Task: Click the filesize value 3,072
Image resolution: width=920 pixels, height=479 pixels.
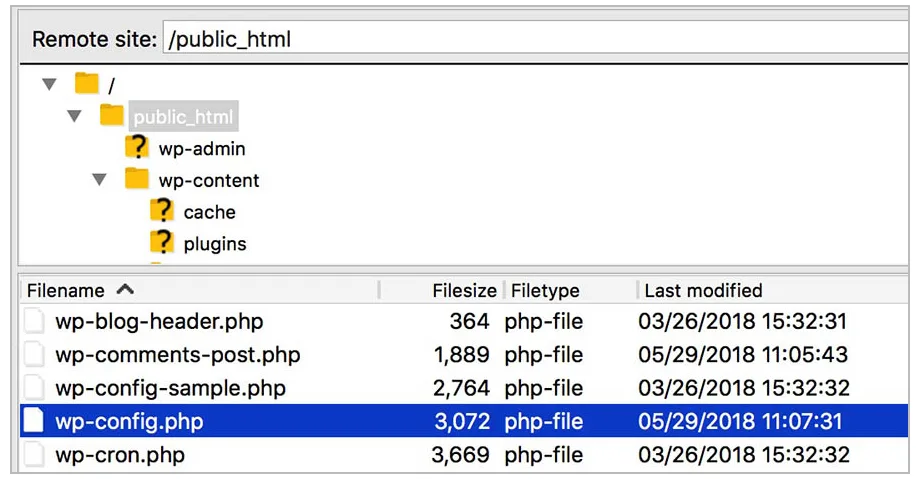Action: coord(462,421)
